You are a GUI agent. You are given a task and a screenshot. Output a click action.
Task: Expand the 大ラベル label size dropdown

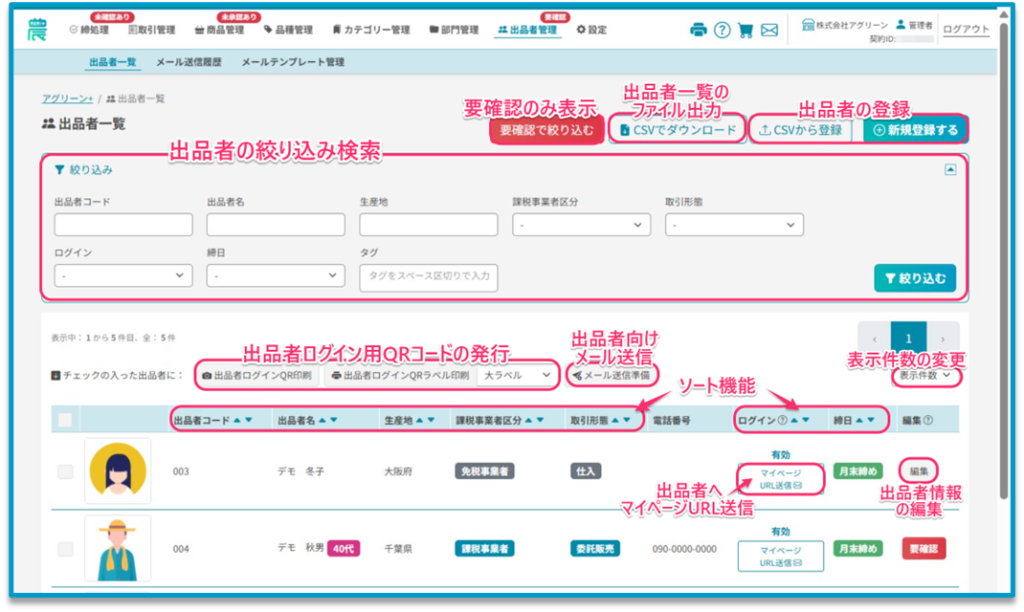(x=516, y=375)
